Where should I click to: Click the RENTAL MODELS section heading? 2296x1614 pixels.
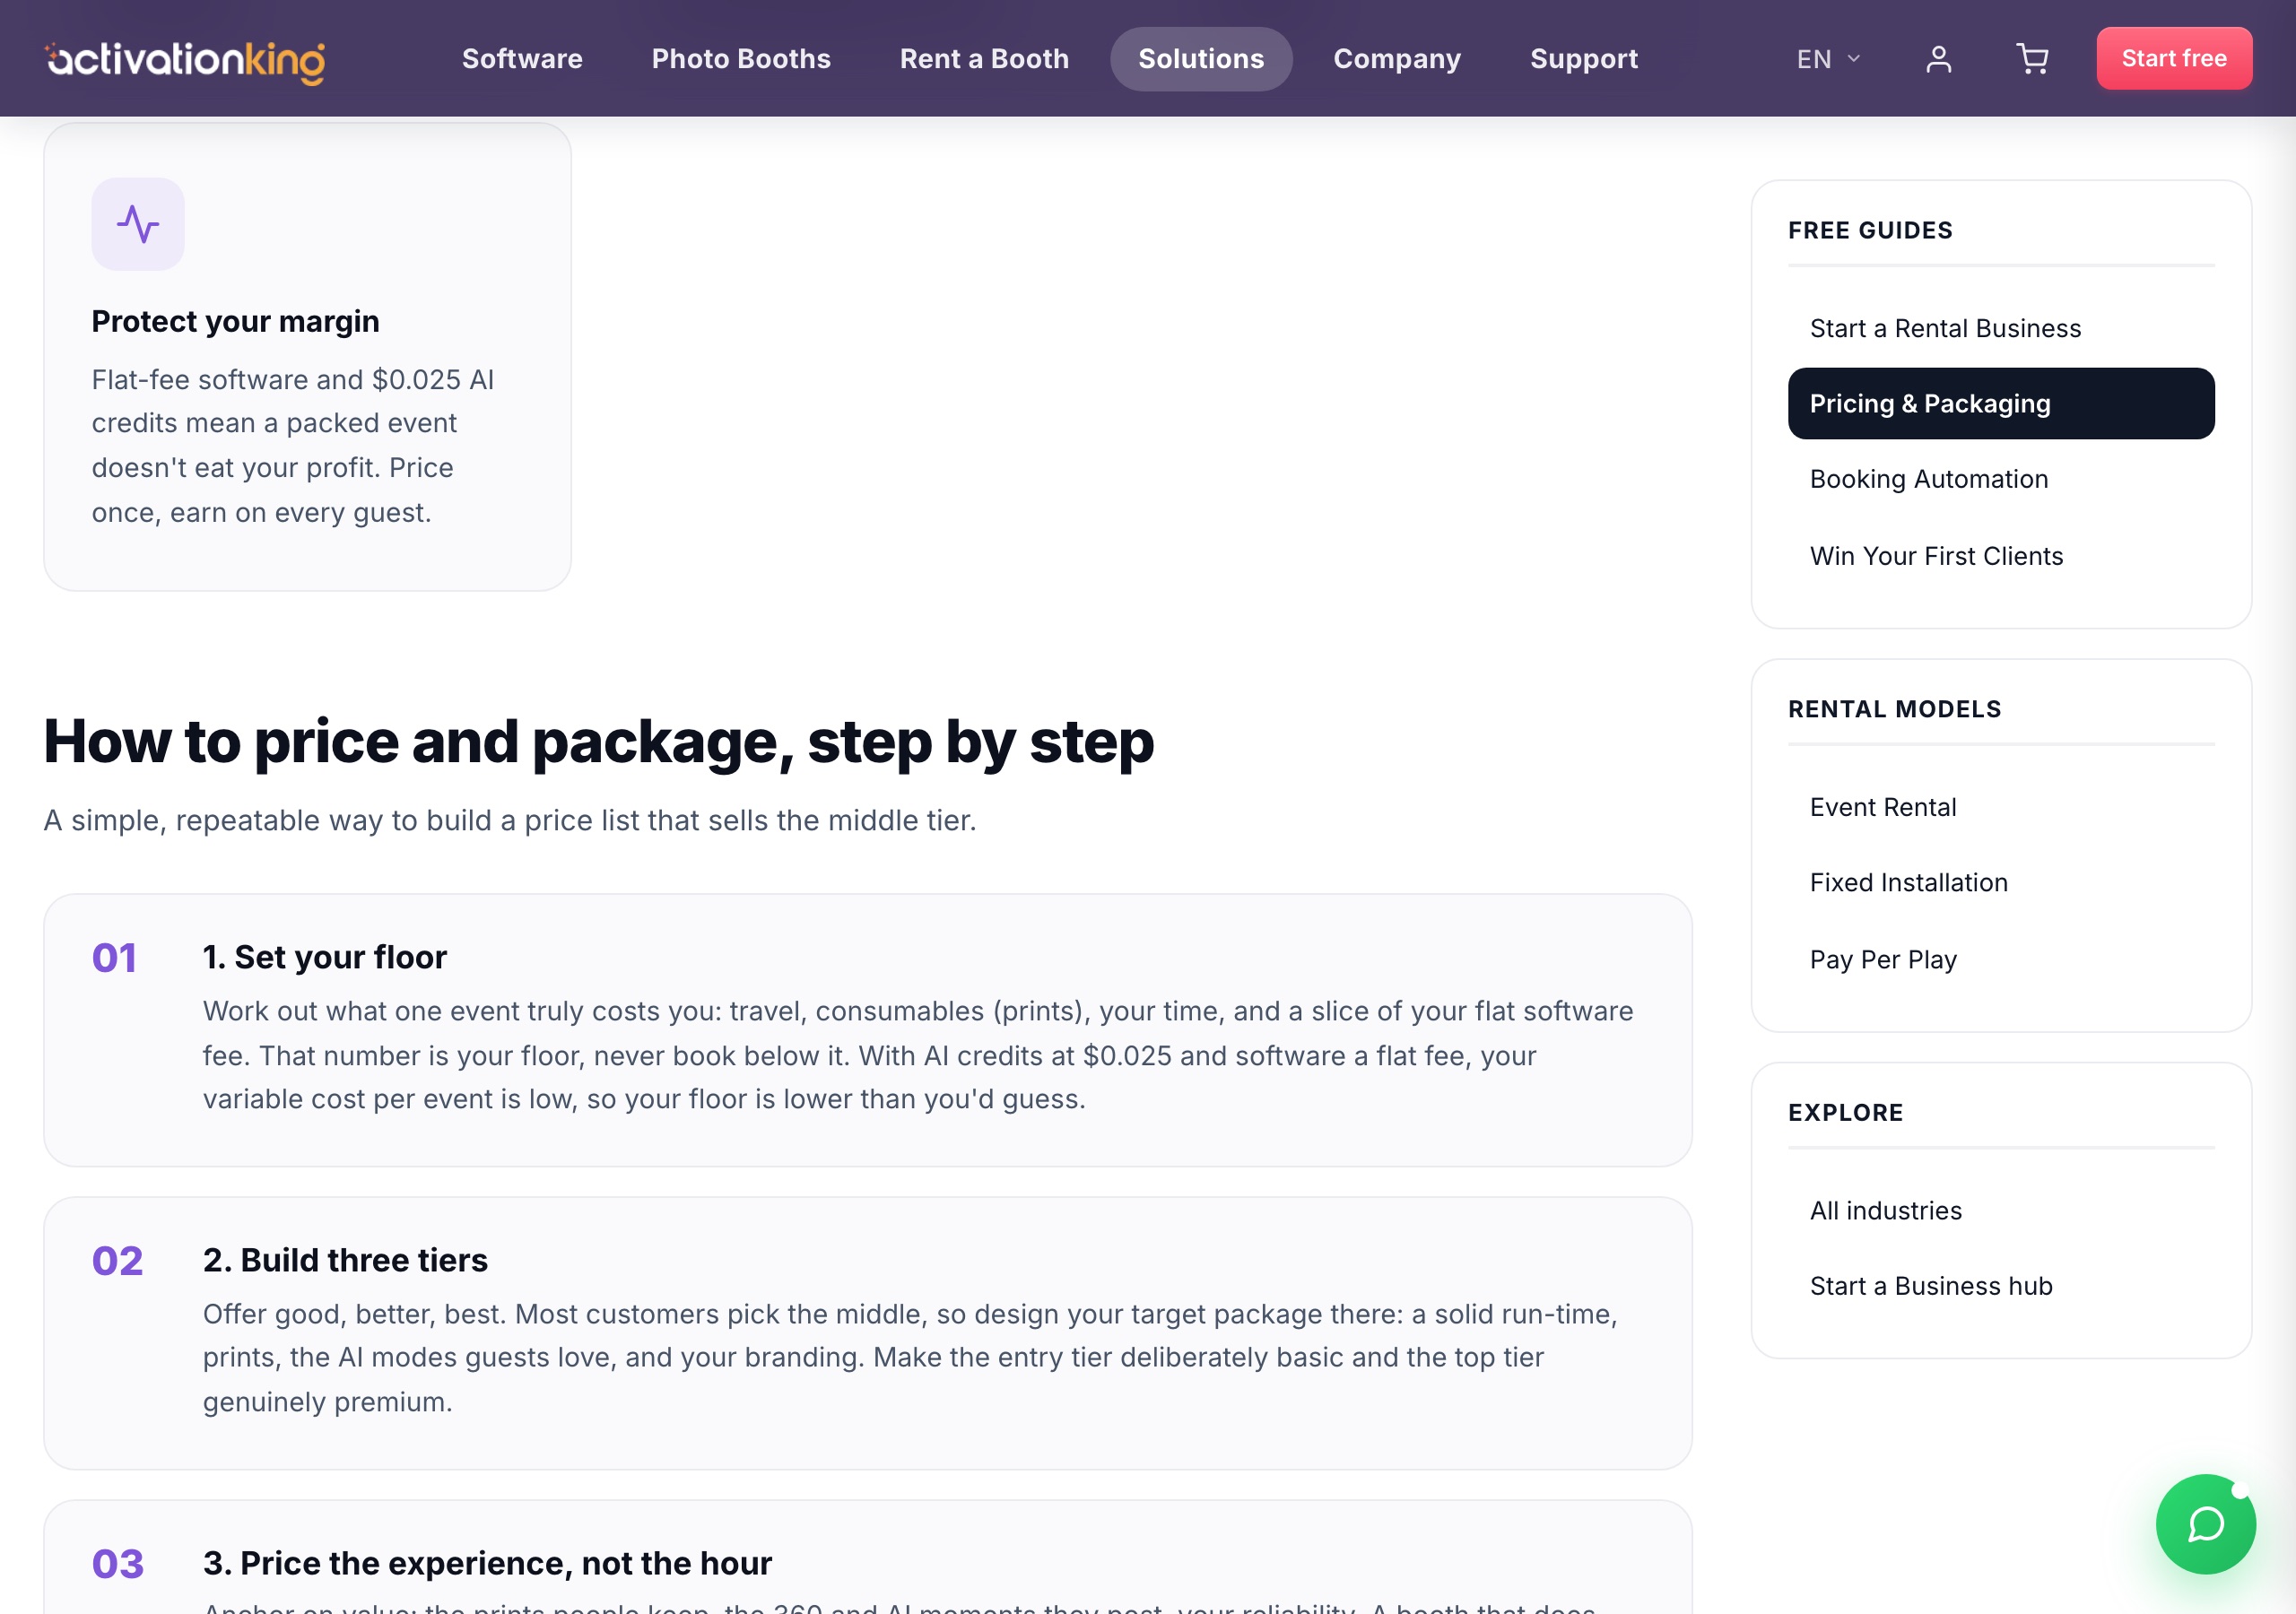coord(1894,709)
